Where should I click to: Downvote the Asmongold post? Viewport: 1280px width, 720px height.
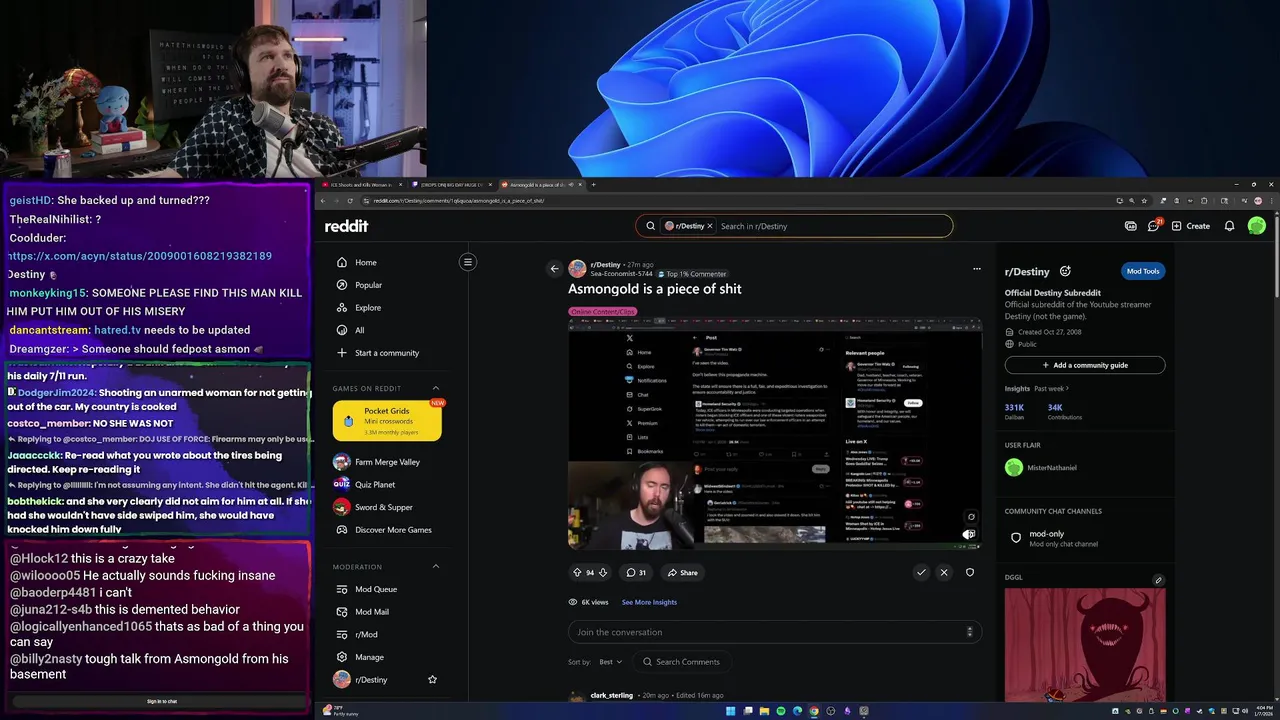[x=603, y=573]
